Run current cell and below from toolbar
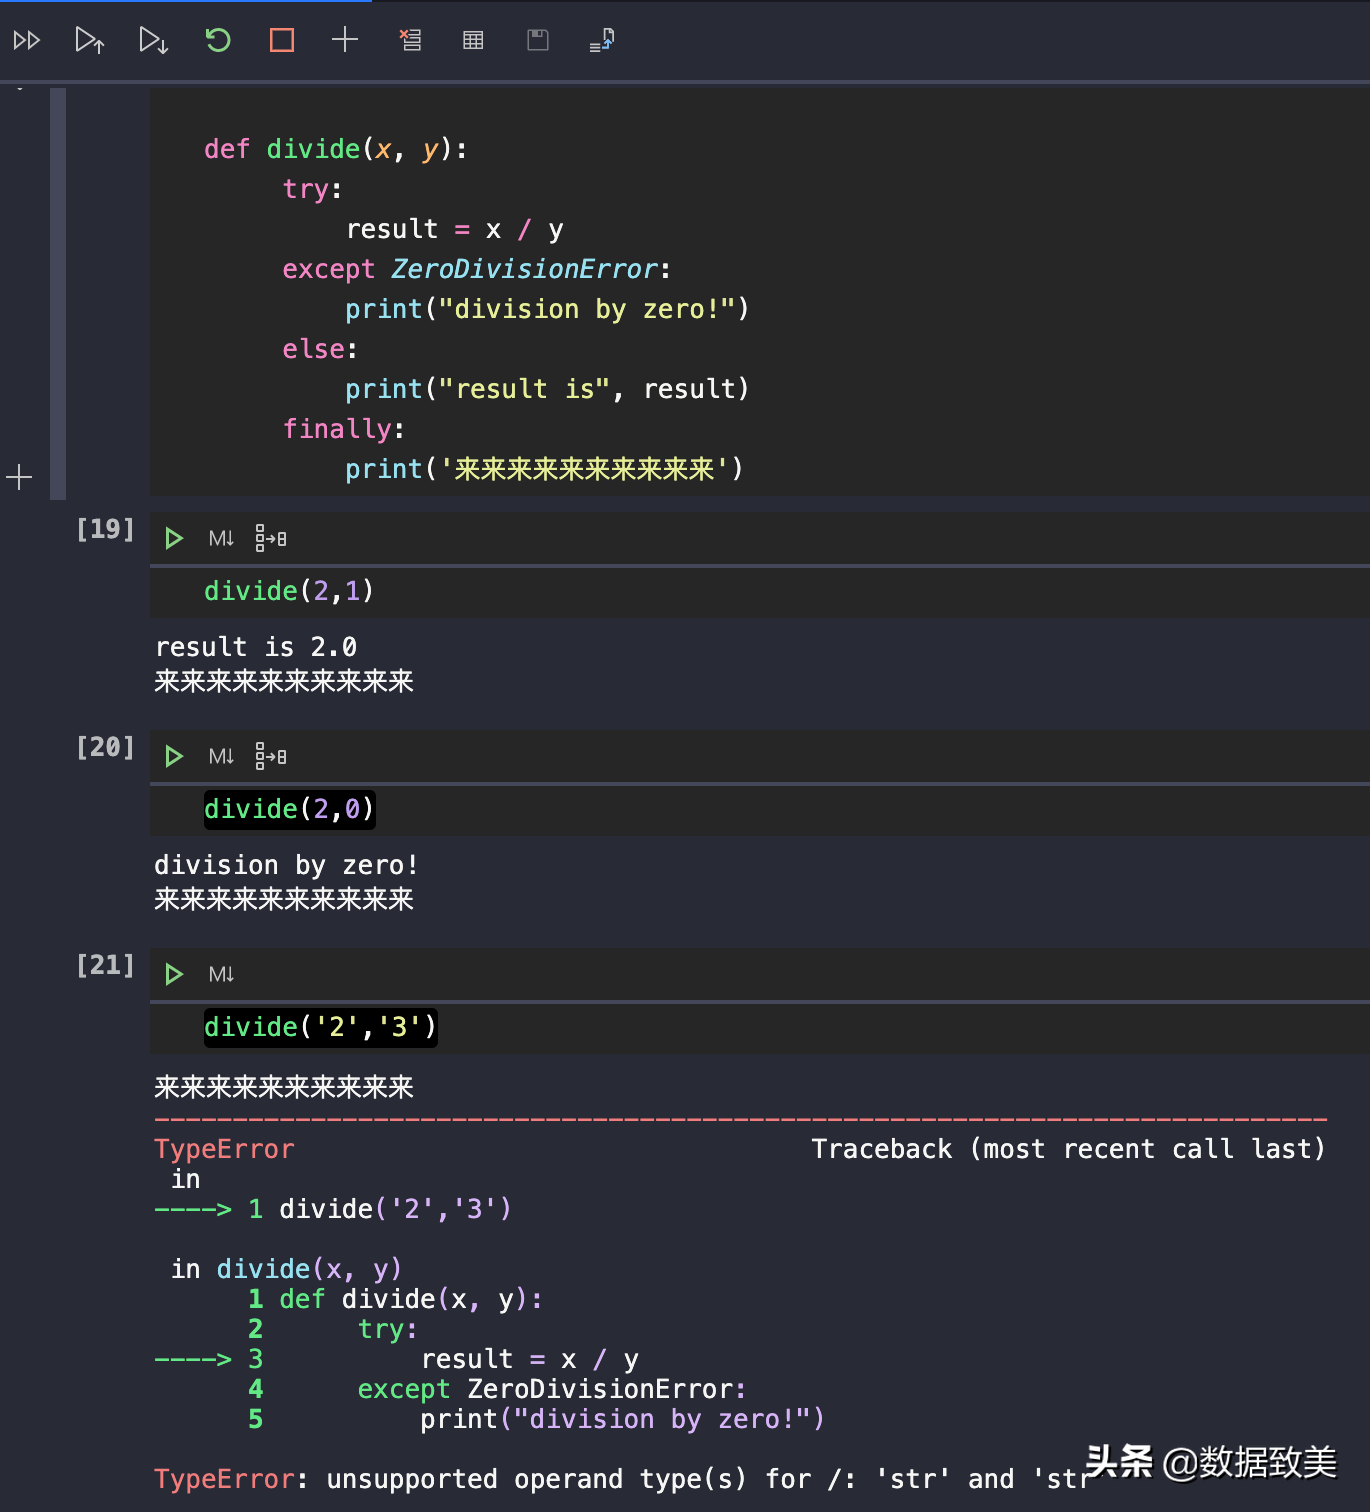1370x1512 pixels. (153, 40)
